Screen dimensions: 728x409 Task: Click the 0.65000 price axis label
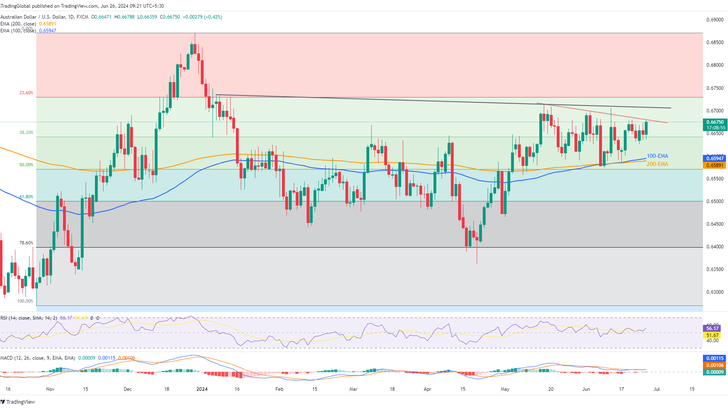715,201
